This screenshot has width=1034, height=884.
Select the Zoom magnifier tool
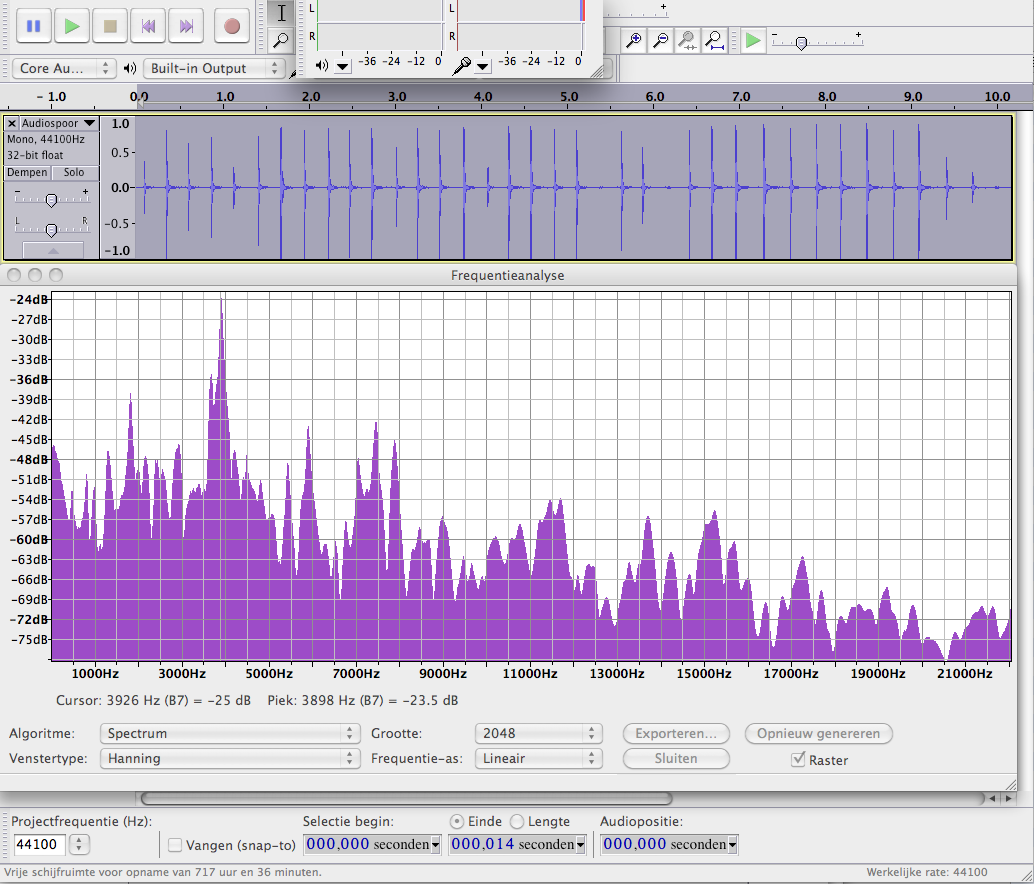click(x=282, y=40)
